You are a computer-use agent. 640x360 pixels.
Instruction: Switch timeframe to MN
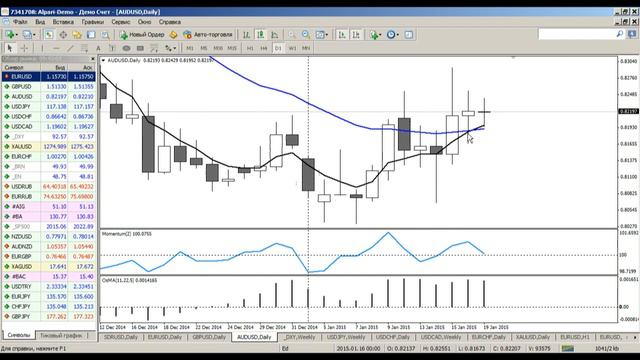click(306, 48)
